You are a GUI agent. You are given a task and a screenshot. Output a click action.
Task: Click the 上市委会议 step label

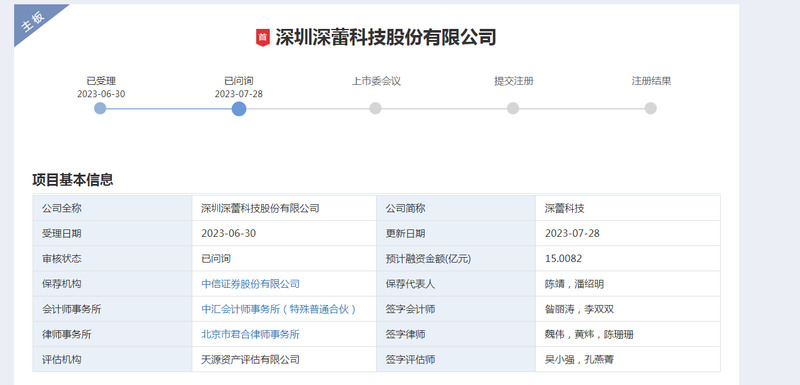coord(376,81)
